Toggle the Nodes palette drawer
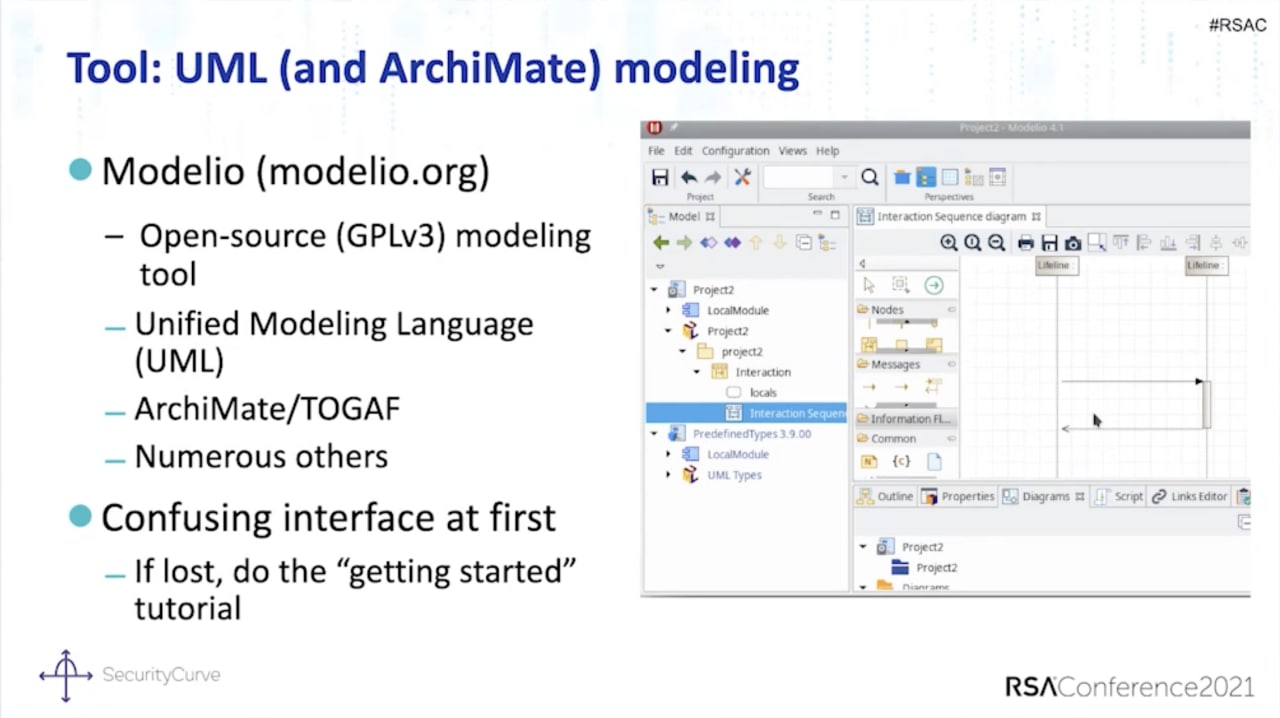This screenshot has height=718, width=1280. click(x=905, y=310)
